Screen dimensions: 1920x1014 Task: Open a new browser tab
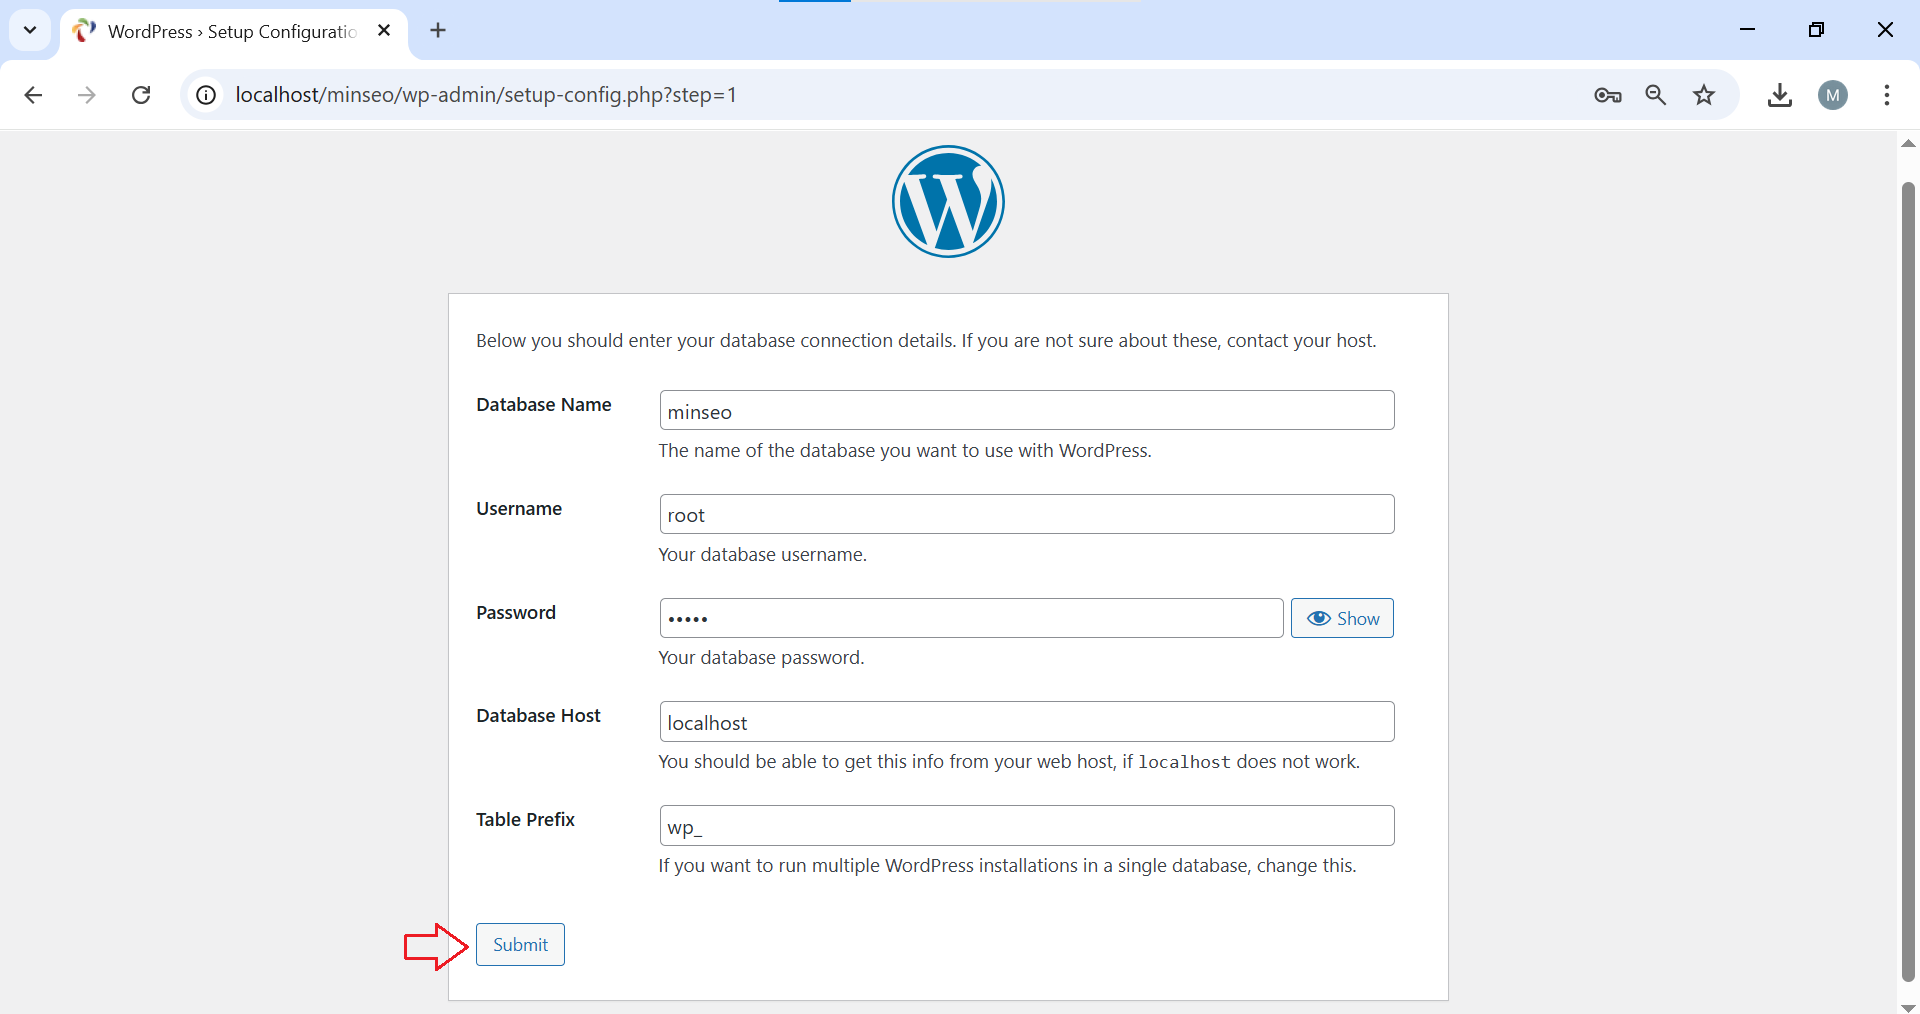tap(438, 30)
